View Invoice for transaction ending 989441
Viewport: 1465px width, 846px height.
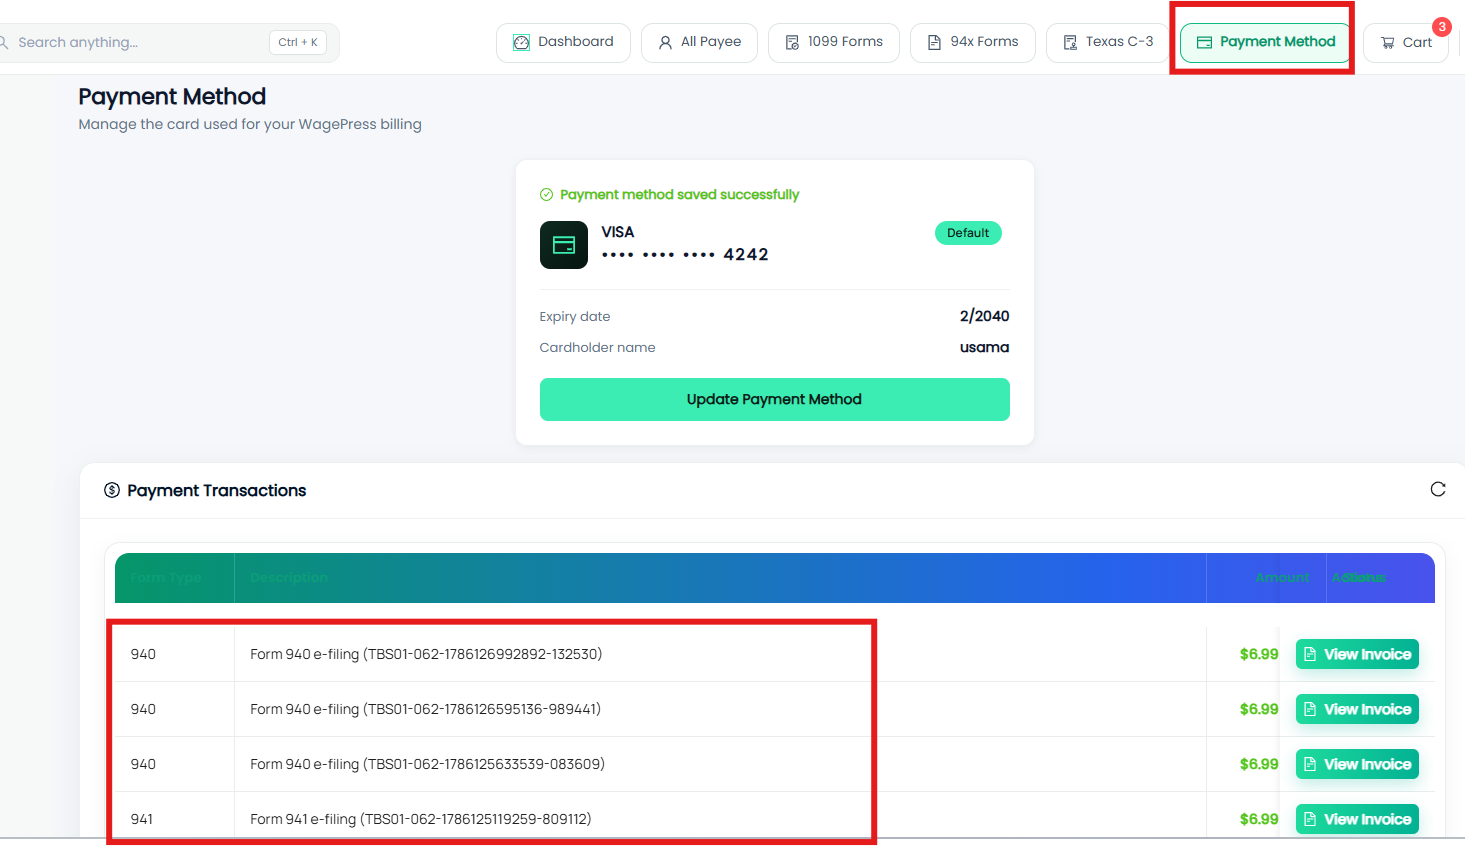pos(1357,709)
